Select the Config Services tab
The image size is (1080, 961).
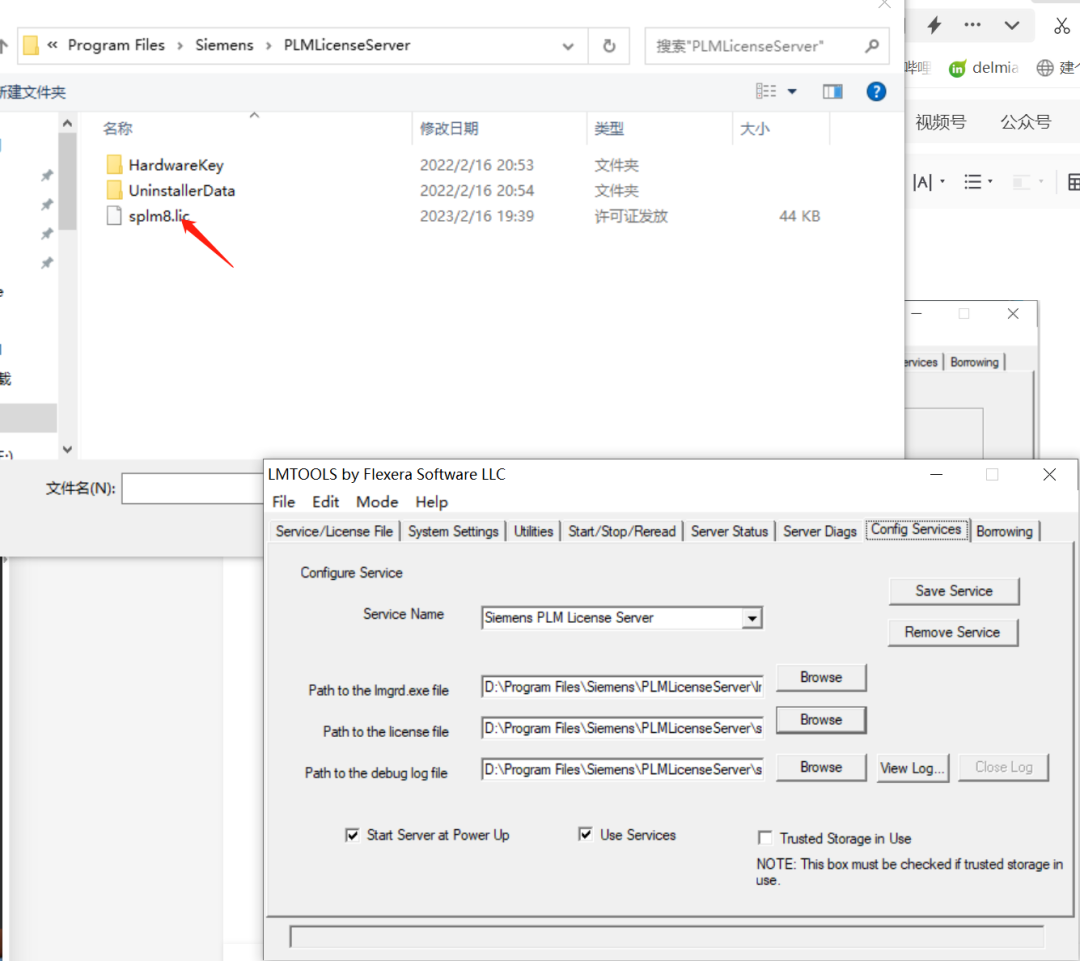(x=916, y=529)
